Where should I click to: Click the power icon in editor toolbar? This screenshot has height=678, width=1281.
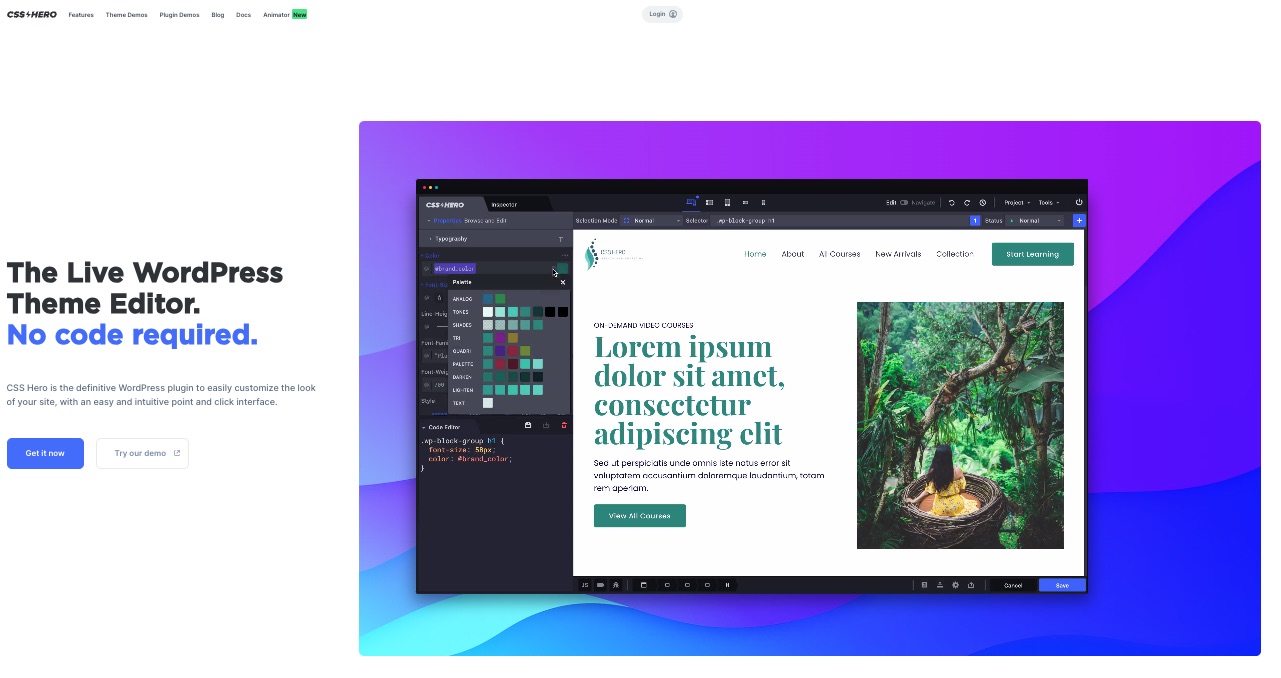tap(1079, 203)
